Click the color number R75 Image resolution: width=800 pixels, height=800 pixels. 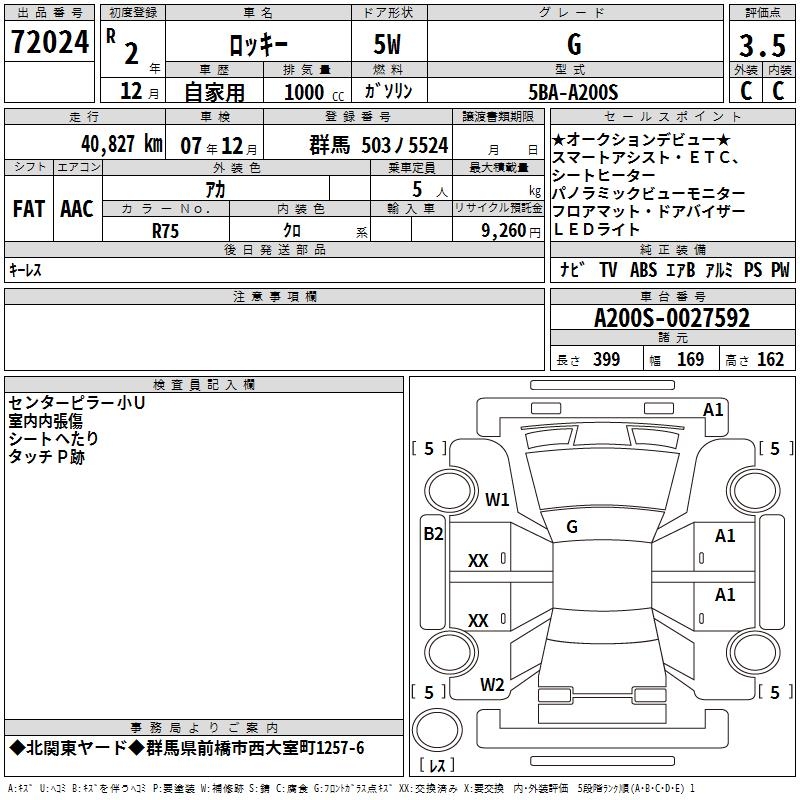165,228
